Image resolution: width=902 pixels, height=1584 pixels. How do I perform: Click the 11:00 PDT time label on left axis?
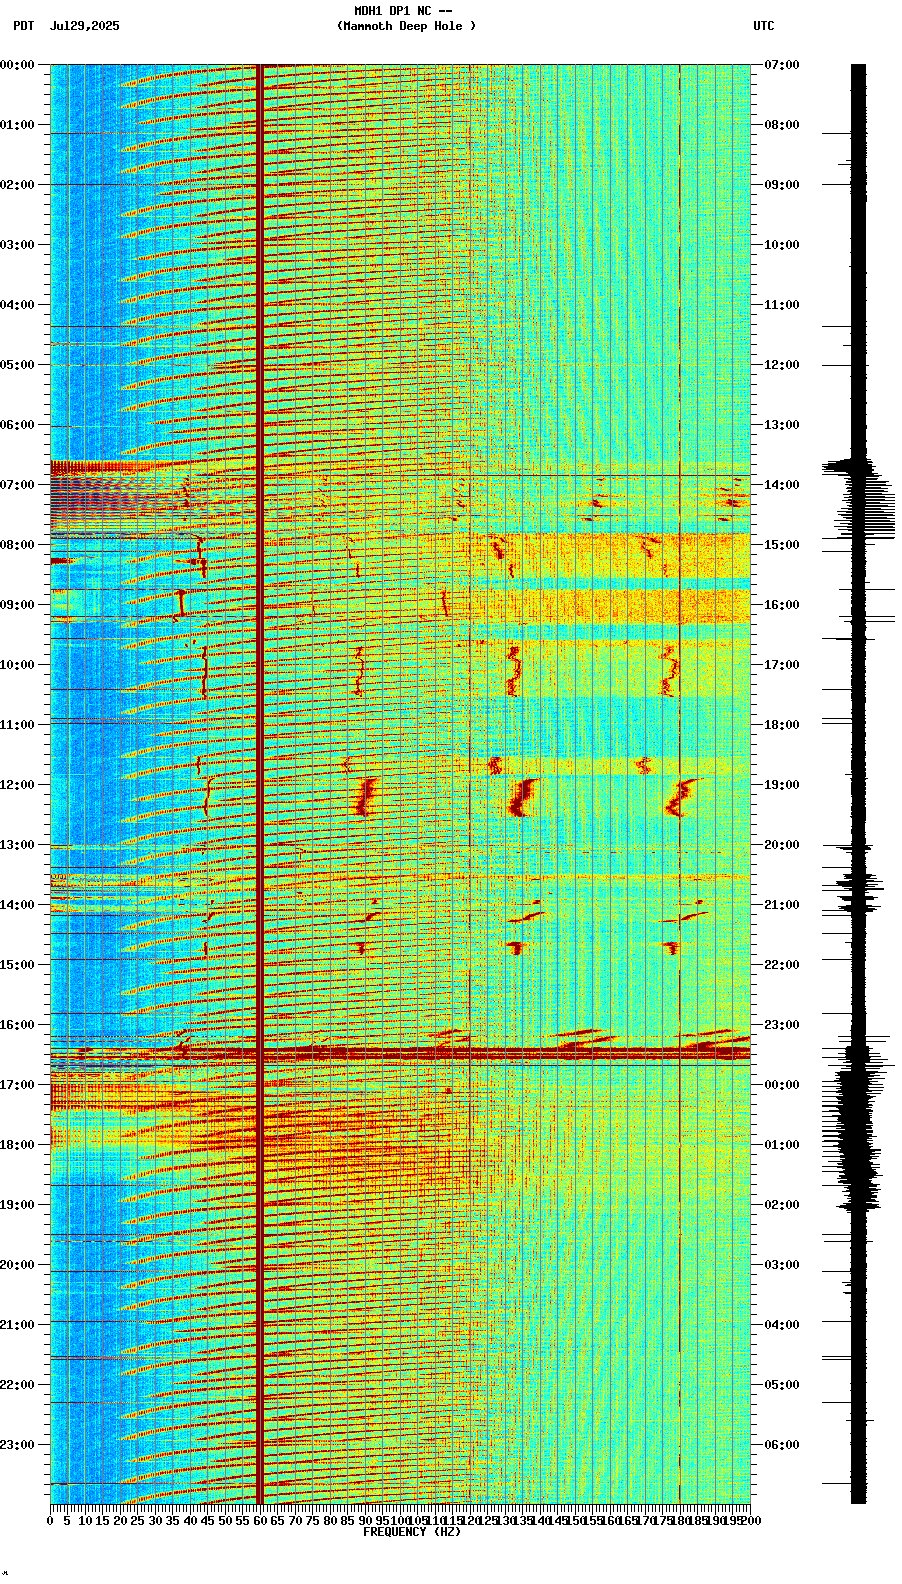click(17, 725)
